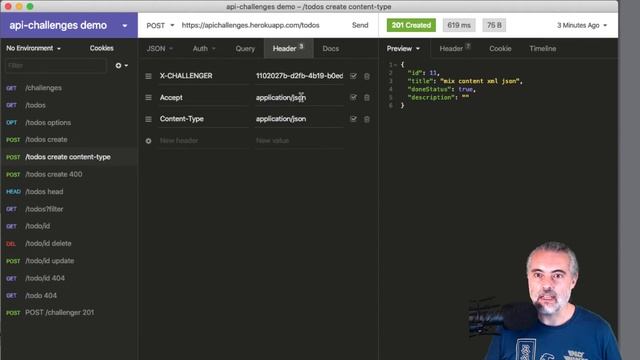Open the JSON body type dropdown
The height and width of the screenshot is (360, 640).
coord(160,49)
